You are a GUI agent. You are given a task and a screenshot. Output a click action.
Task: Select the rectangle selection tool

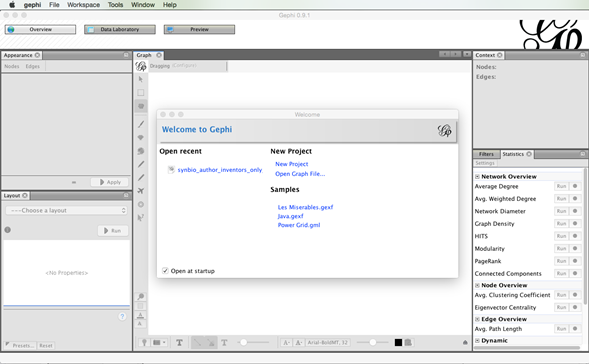[x=141, y=92]
